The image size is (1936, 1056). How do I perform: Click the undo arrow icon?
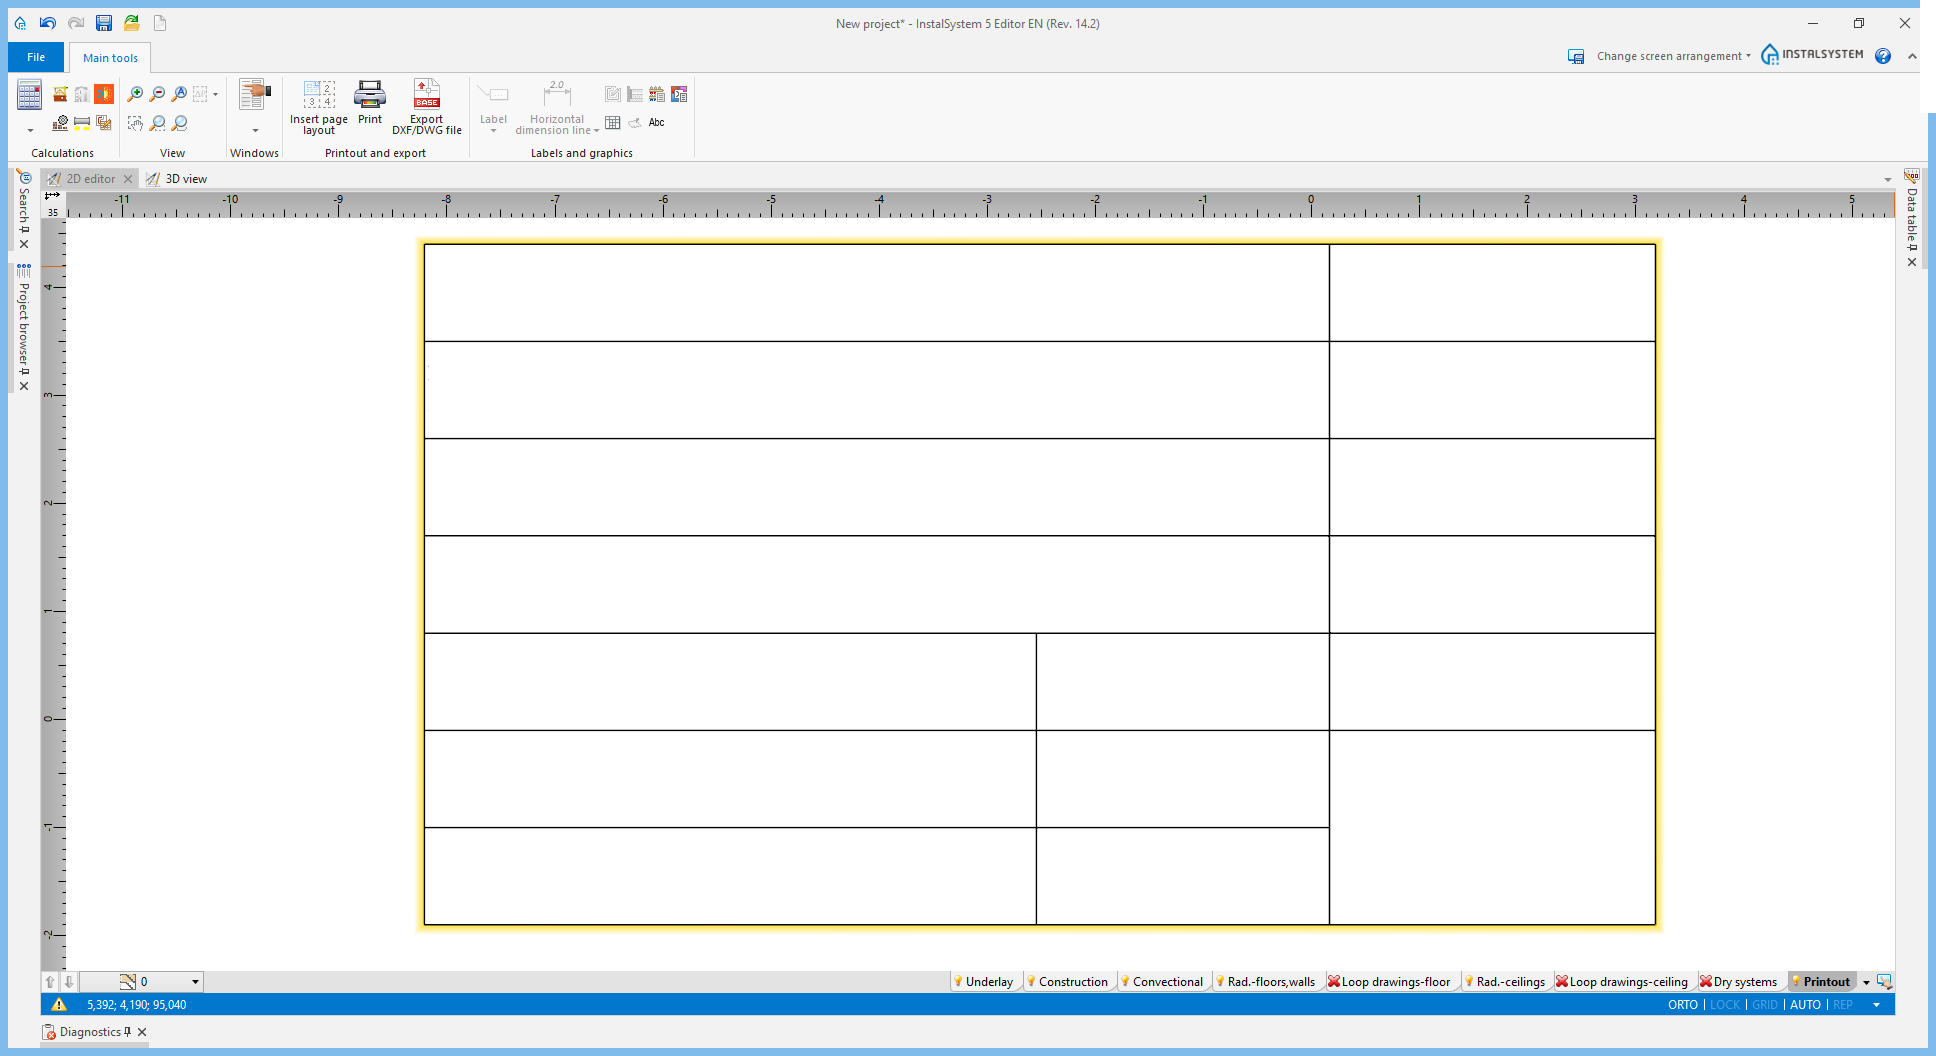(x=48, y=23)
